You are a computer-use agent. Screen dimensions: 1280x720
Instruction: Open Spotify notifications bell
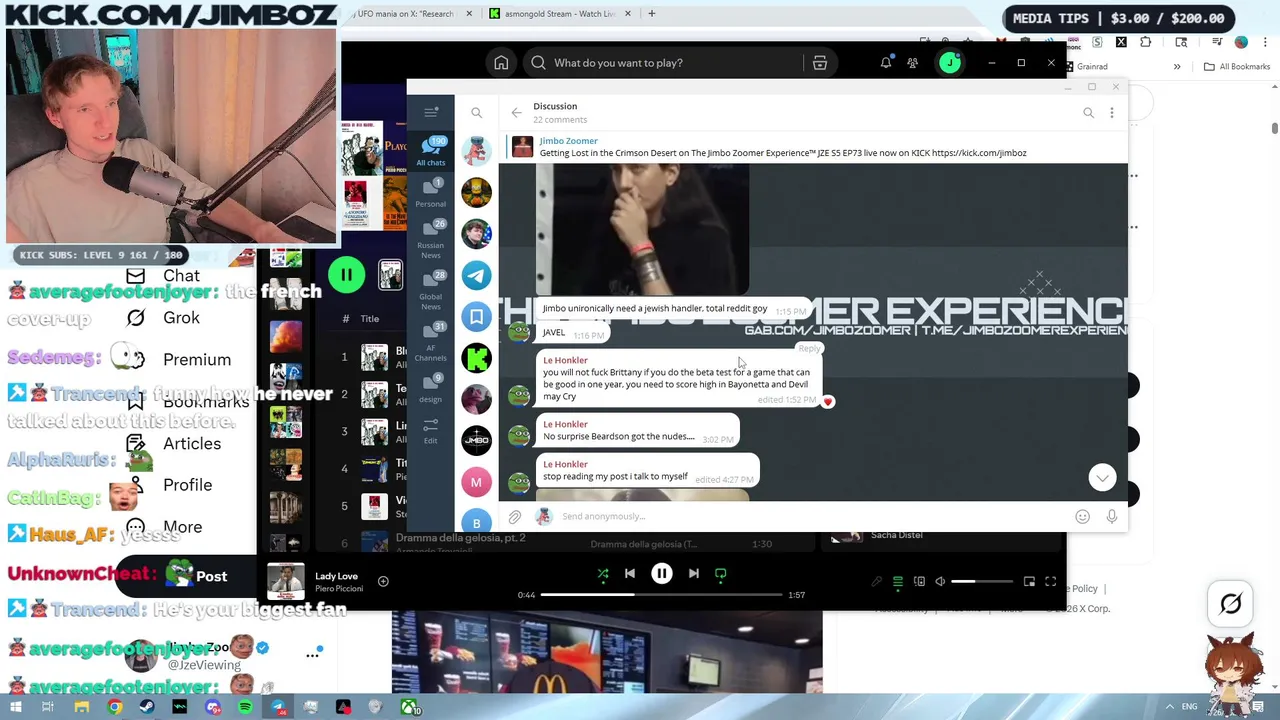[886, 63]
